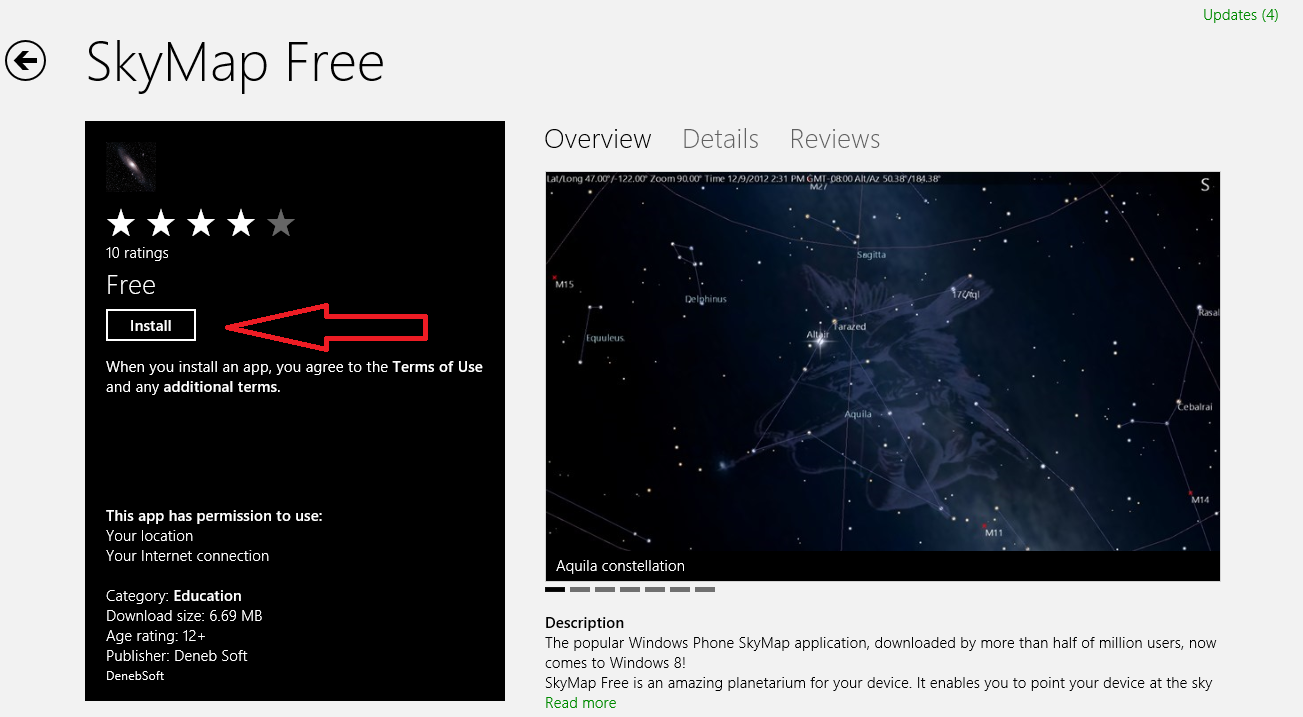Click 'Your Internet connection' permission text
1303x717 pixels.
point(188,556)
